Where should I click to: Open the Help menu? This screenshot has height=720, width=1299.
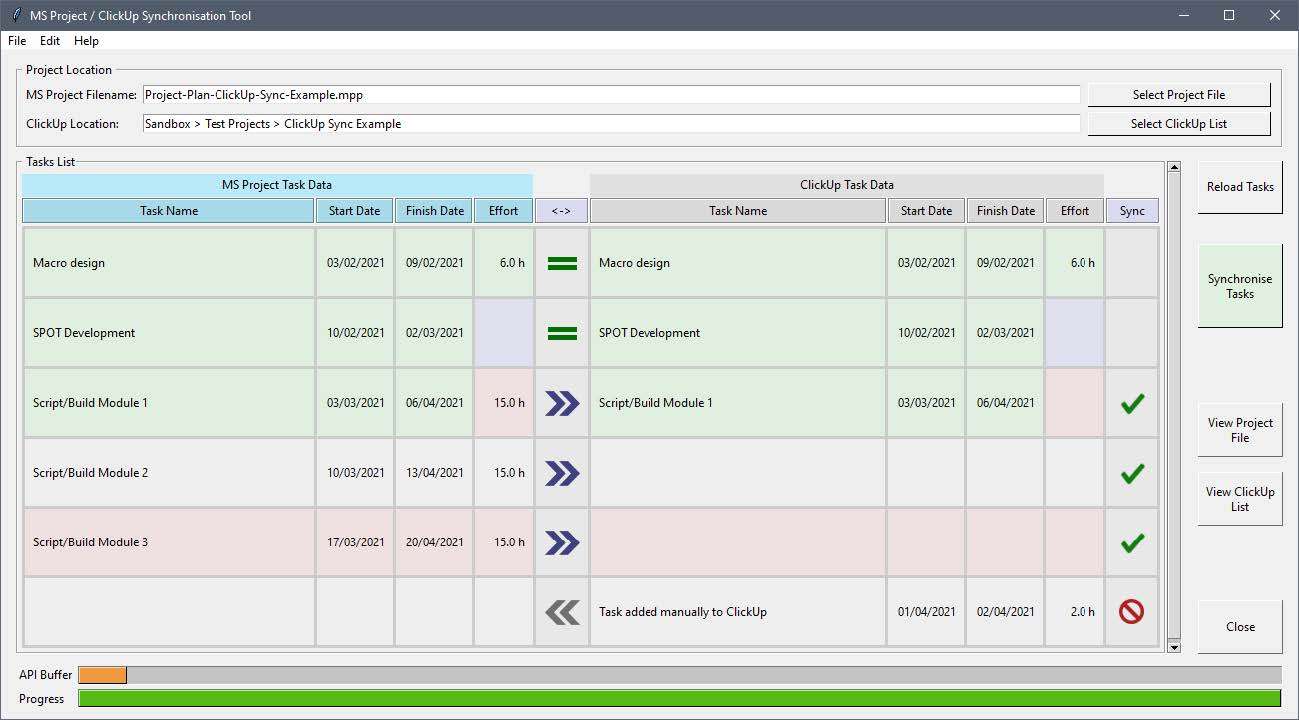click(86, 41)
